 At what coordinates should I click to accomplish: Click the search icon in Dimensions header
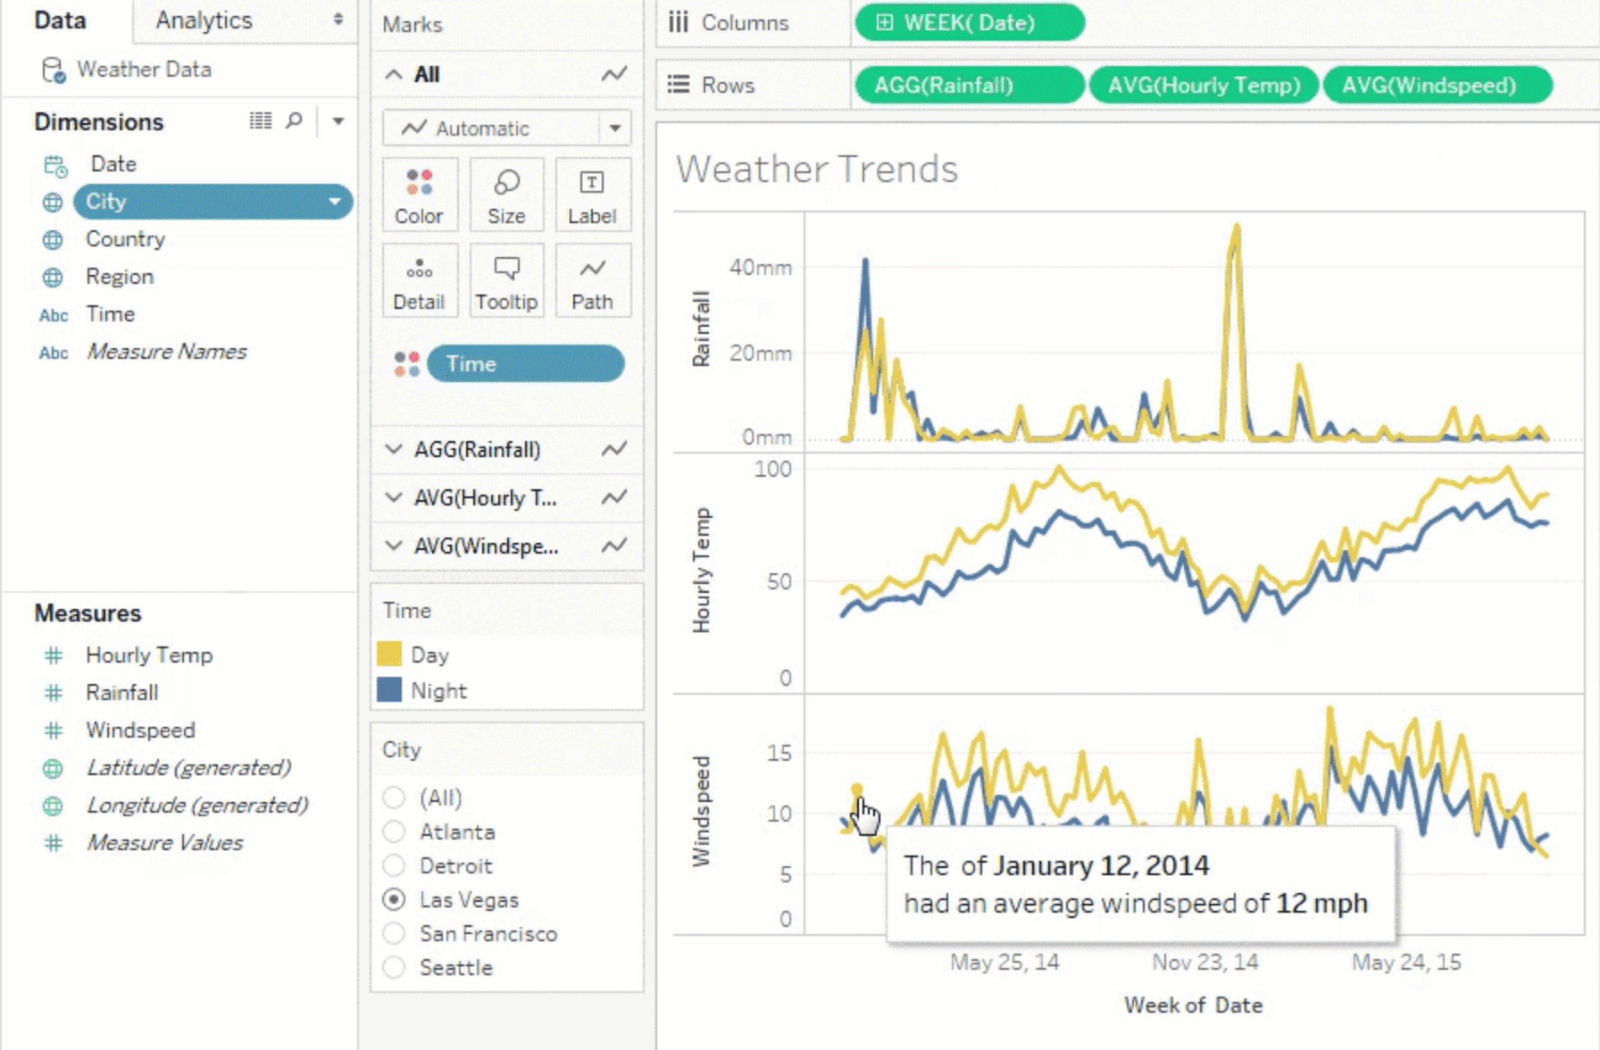tap(294, 121)
